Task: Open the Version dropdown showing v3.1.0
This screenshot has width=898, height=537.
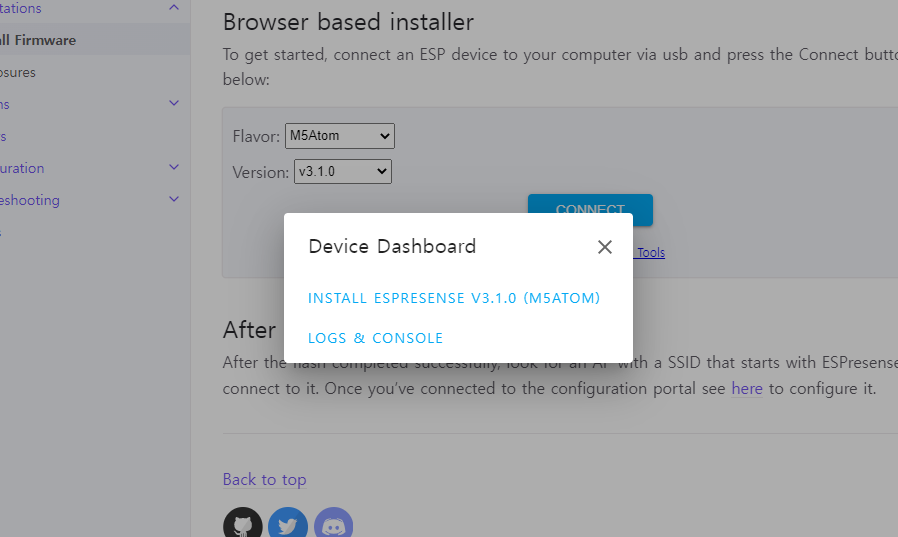Action: pyautogui.click(x=342, y=171)
